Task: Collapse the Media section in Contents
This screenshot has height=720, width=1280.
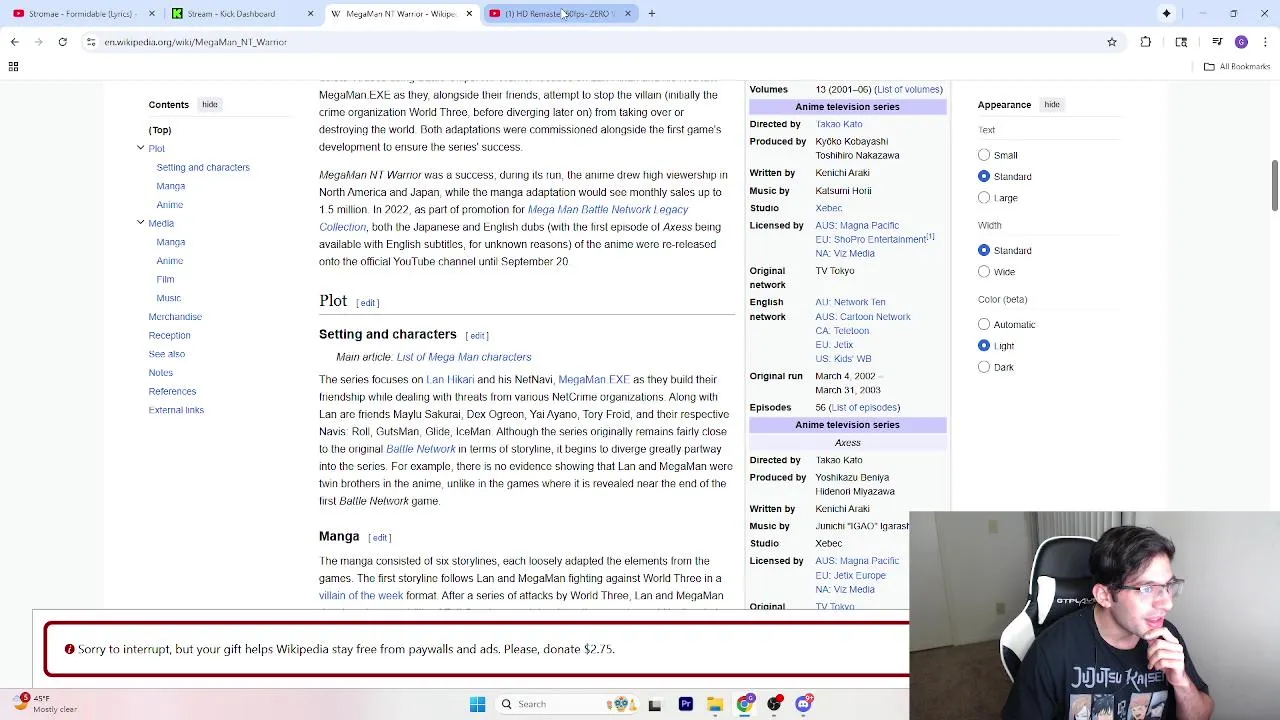Action: (140, 223)
